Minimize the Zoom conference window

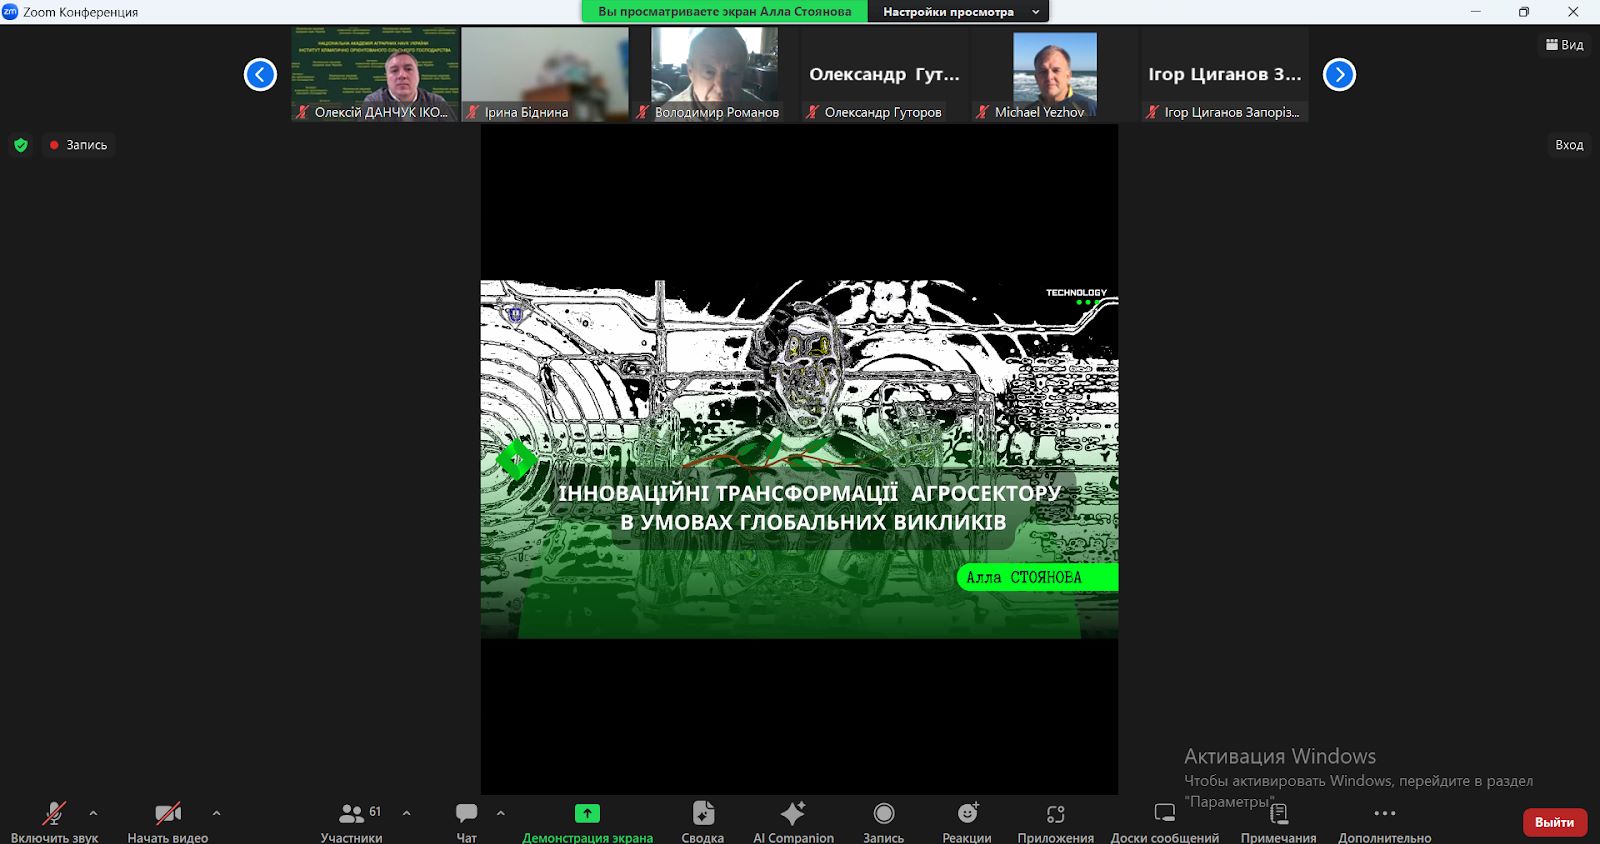pyautogui.click(x=1476, y=12)
